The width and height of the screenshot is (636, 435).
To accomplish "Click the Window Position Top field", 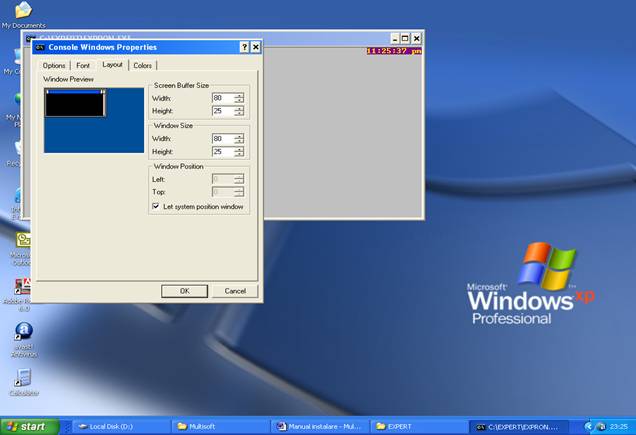I will 223,192.
